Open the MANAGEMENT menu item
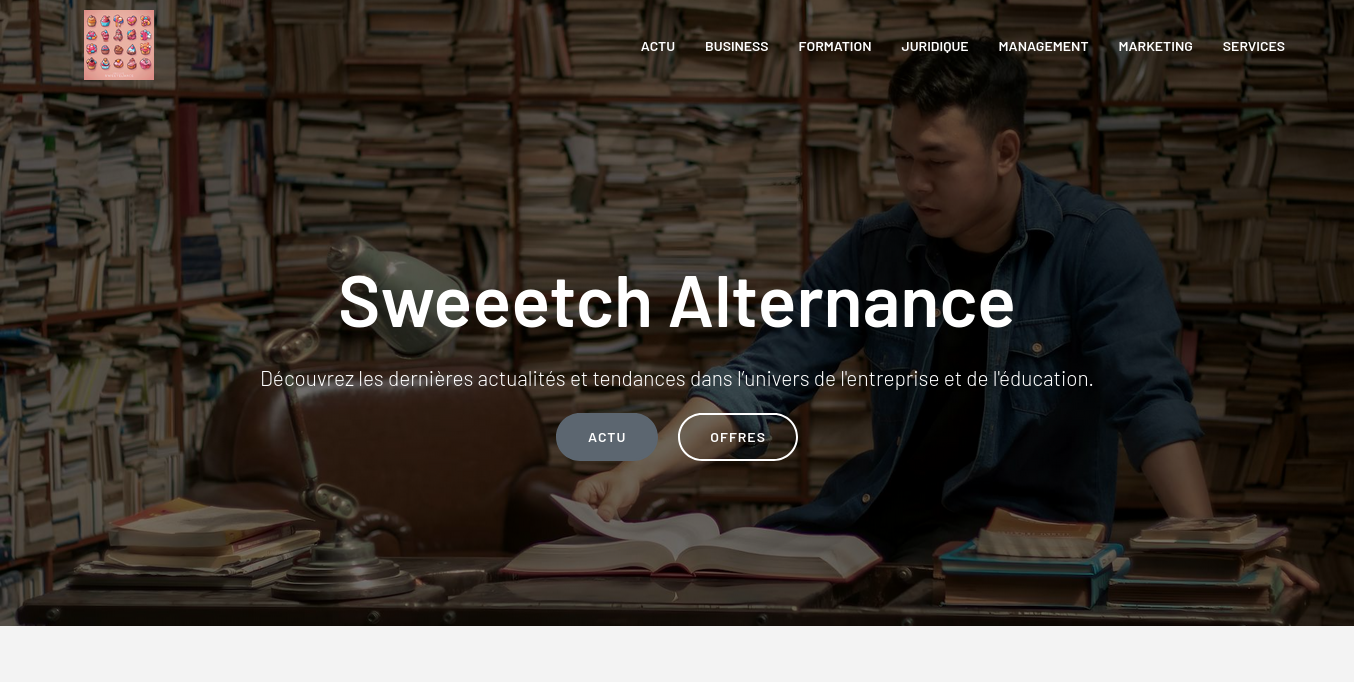The height and width of the screenshot is (682, 1366). point(1043,46)
